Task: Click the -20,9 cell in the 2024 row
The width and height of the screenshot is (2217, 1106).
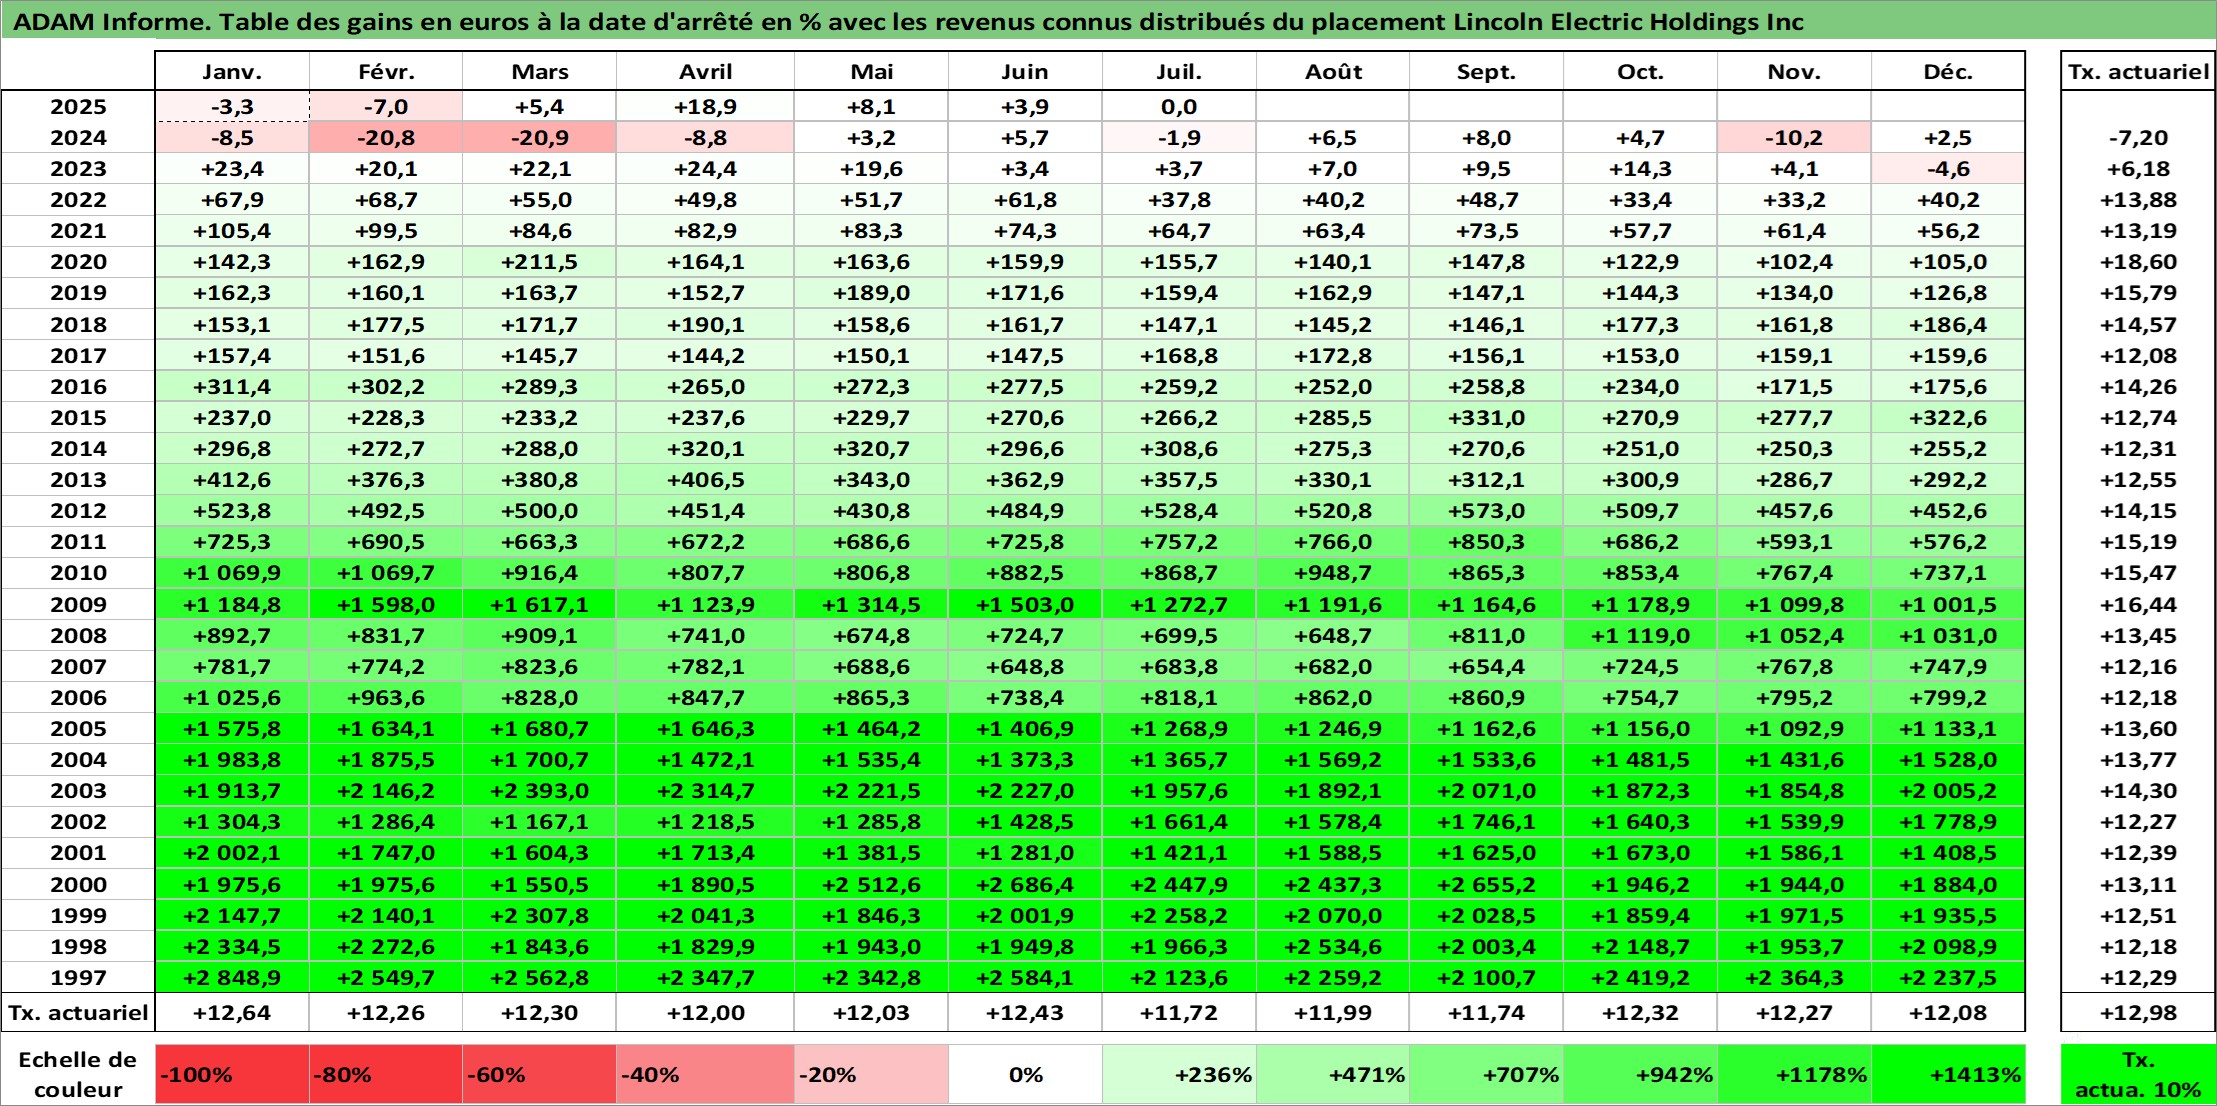Action: (539, 138)
